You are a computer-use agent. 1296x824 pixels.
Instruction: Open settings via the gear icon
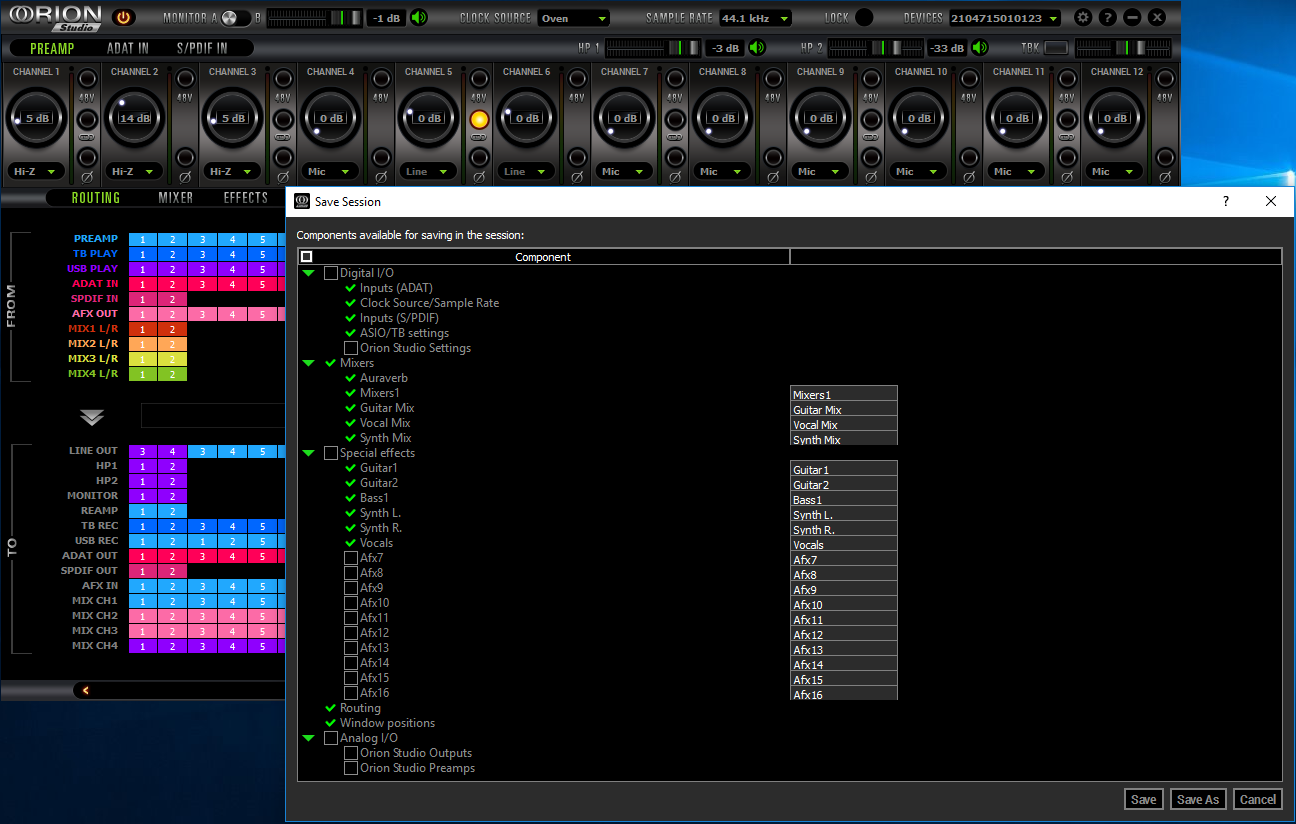click(x=1083, y=18)
